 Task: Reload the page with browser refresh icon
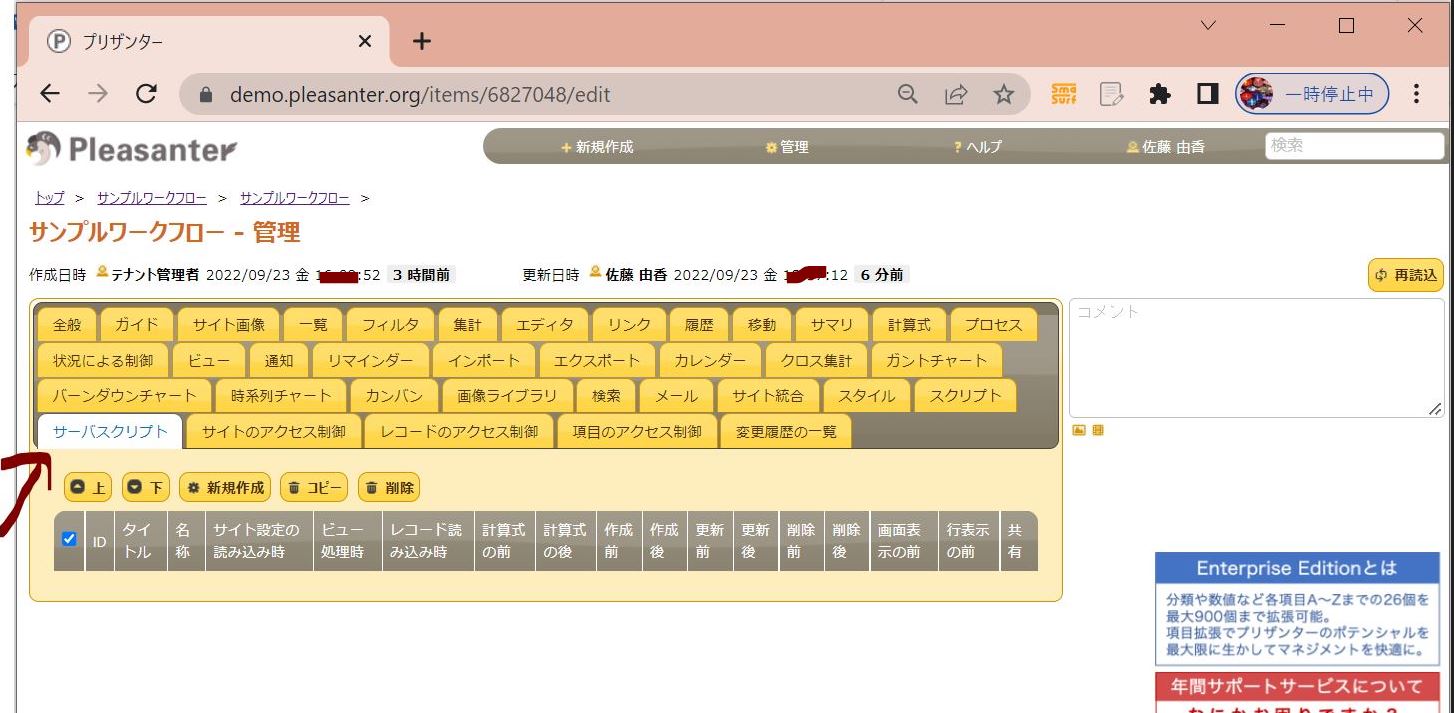coord(147,95)
